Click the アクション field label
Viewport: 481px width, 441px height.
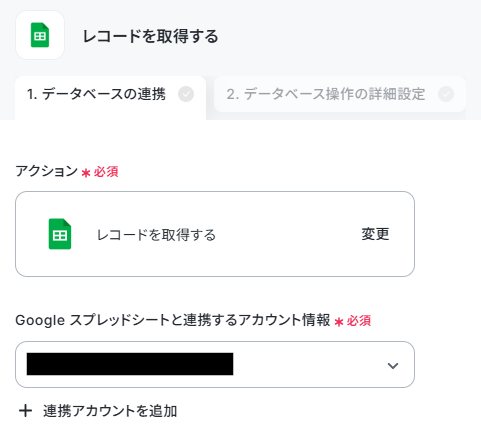click(47, 171)
